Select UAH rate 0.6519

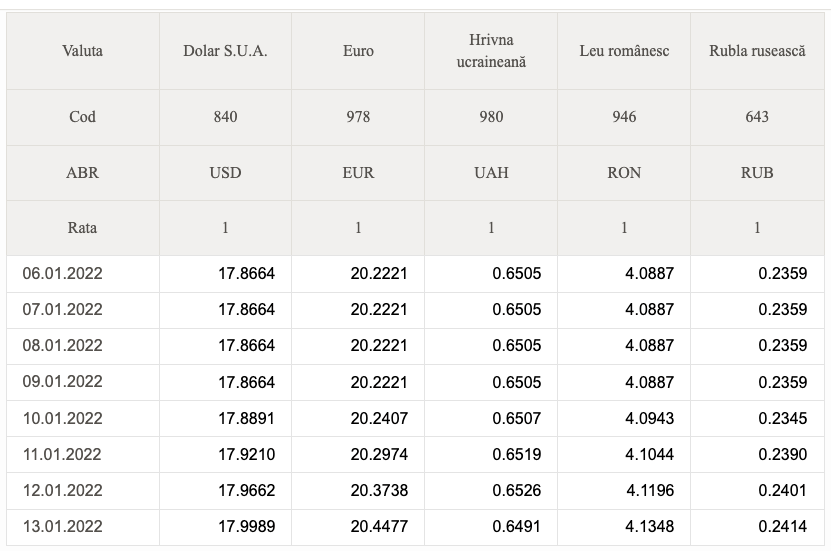tap(517, 455)
